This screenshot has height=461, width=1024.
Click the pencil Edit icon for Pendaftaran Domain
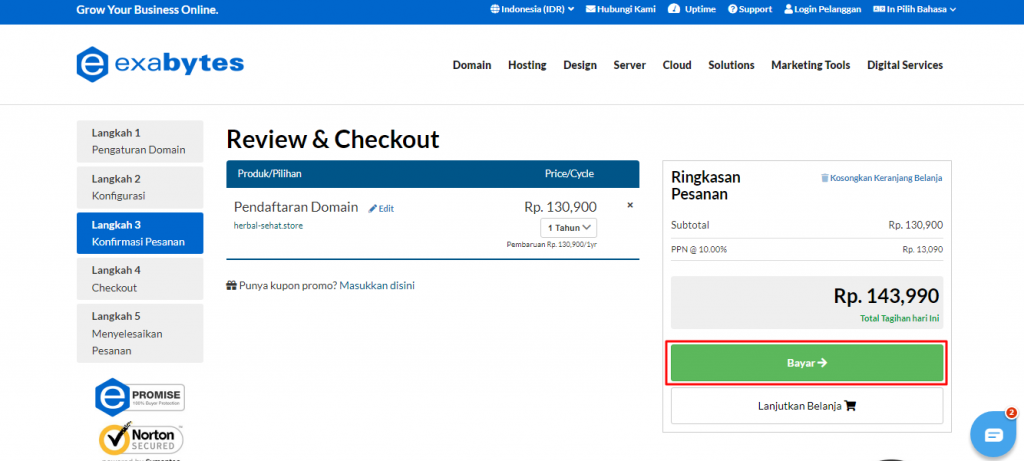[373, 208]
